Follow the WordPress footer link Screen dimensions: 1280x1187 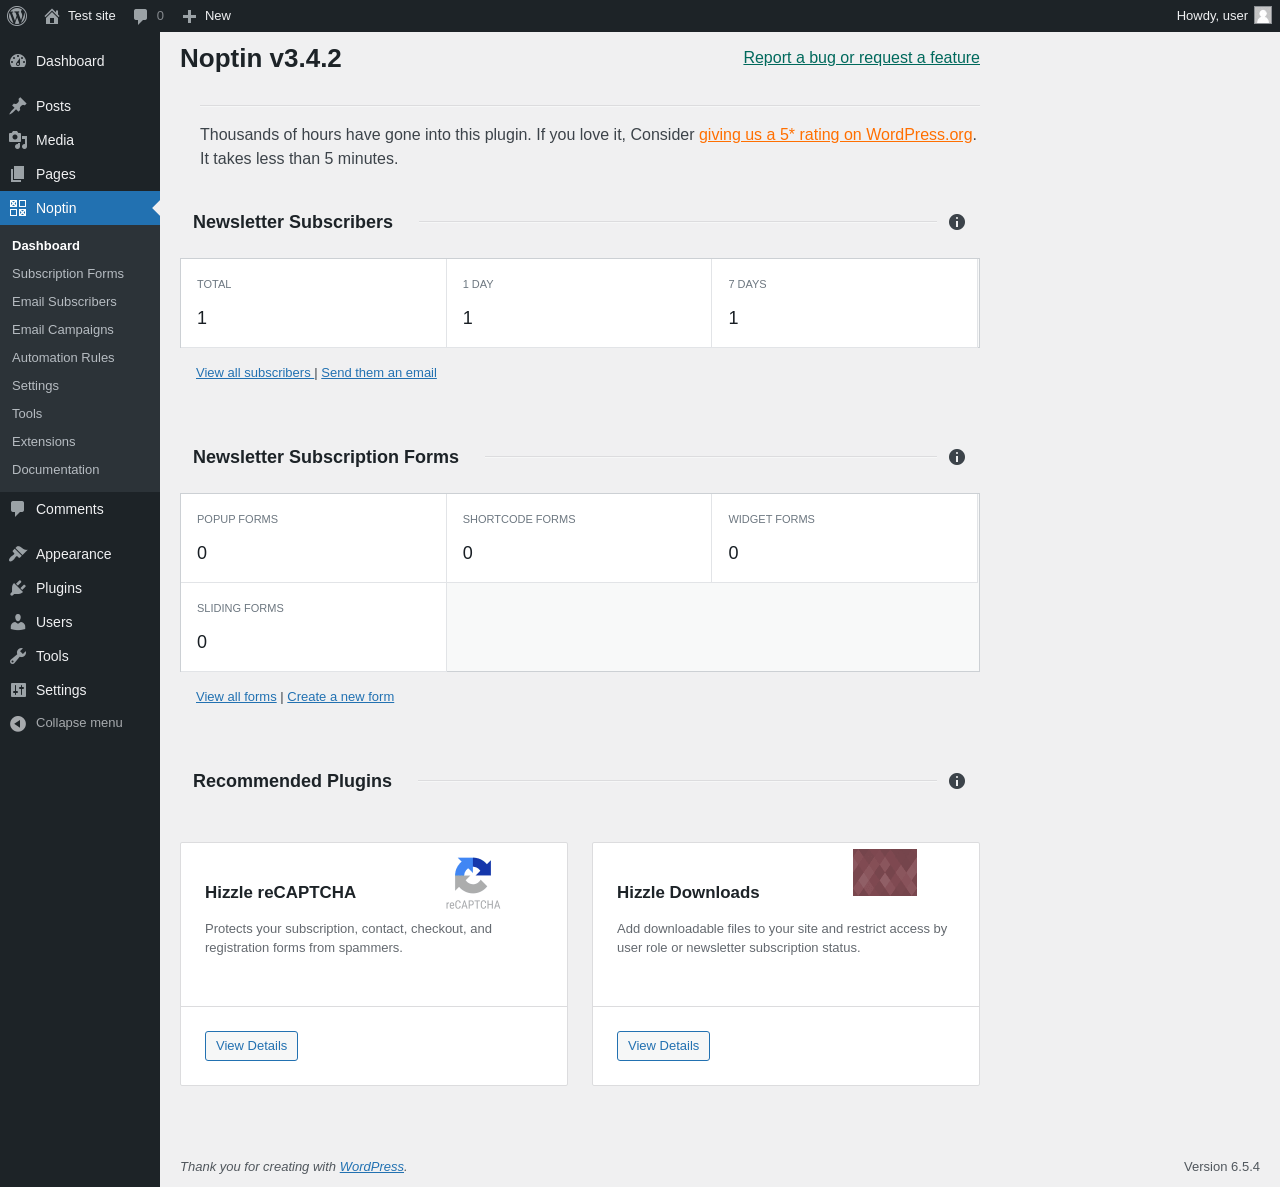[372, 1167]
